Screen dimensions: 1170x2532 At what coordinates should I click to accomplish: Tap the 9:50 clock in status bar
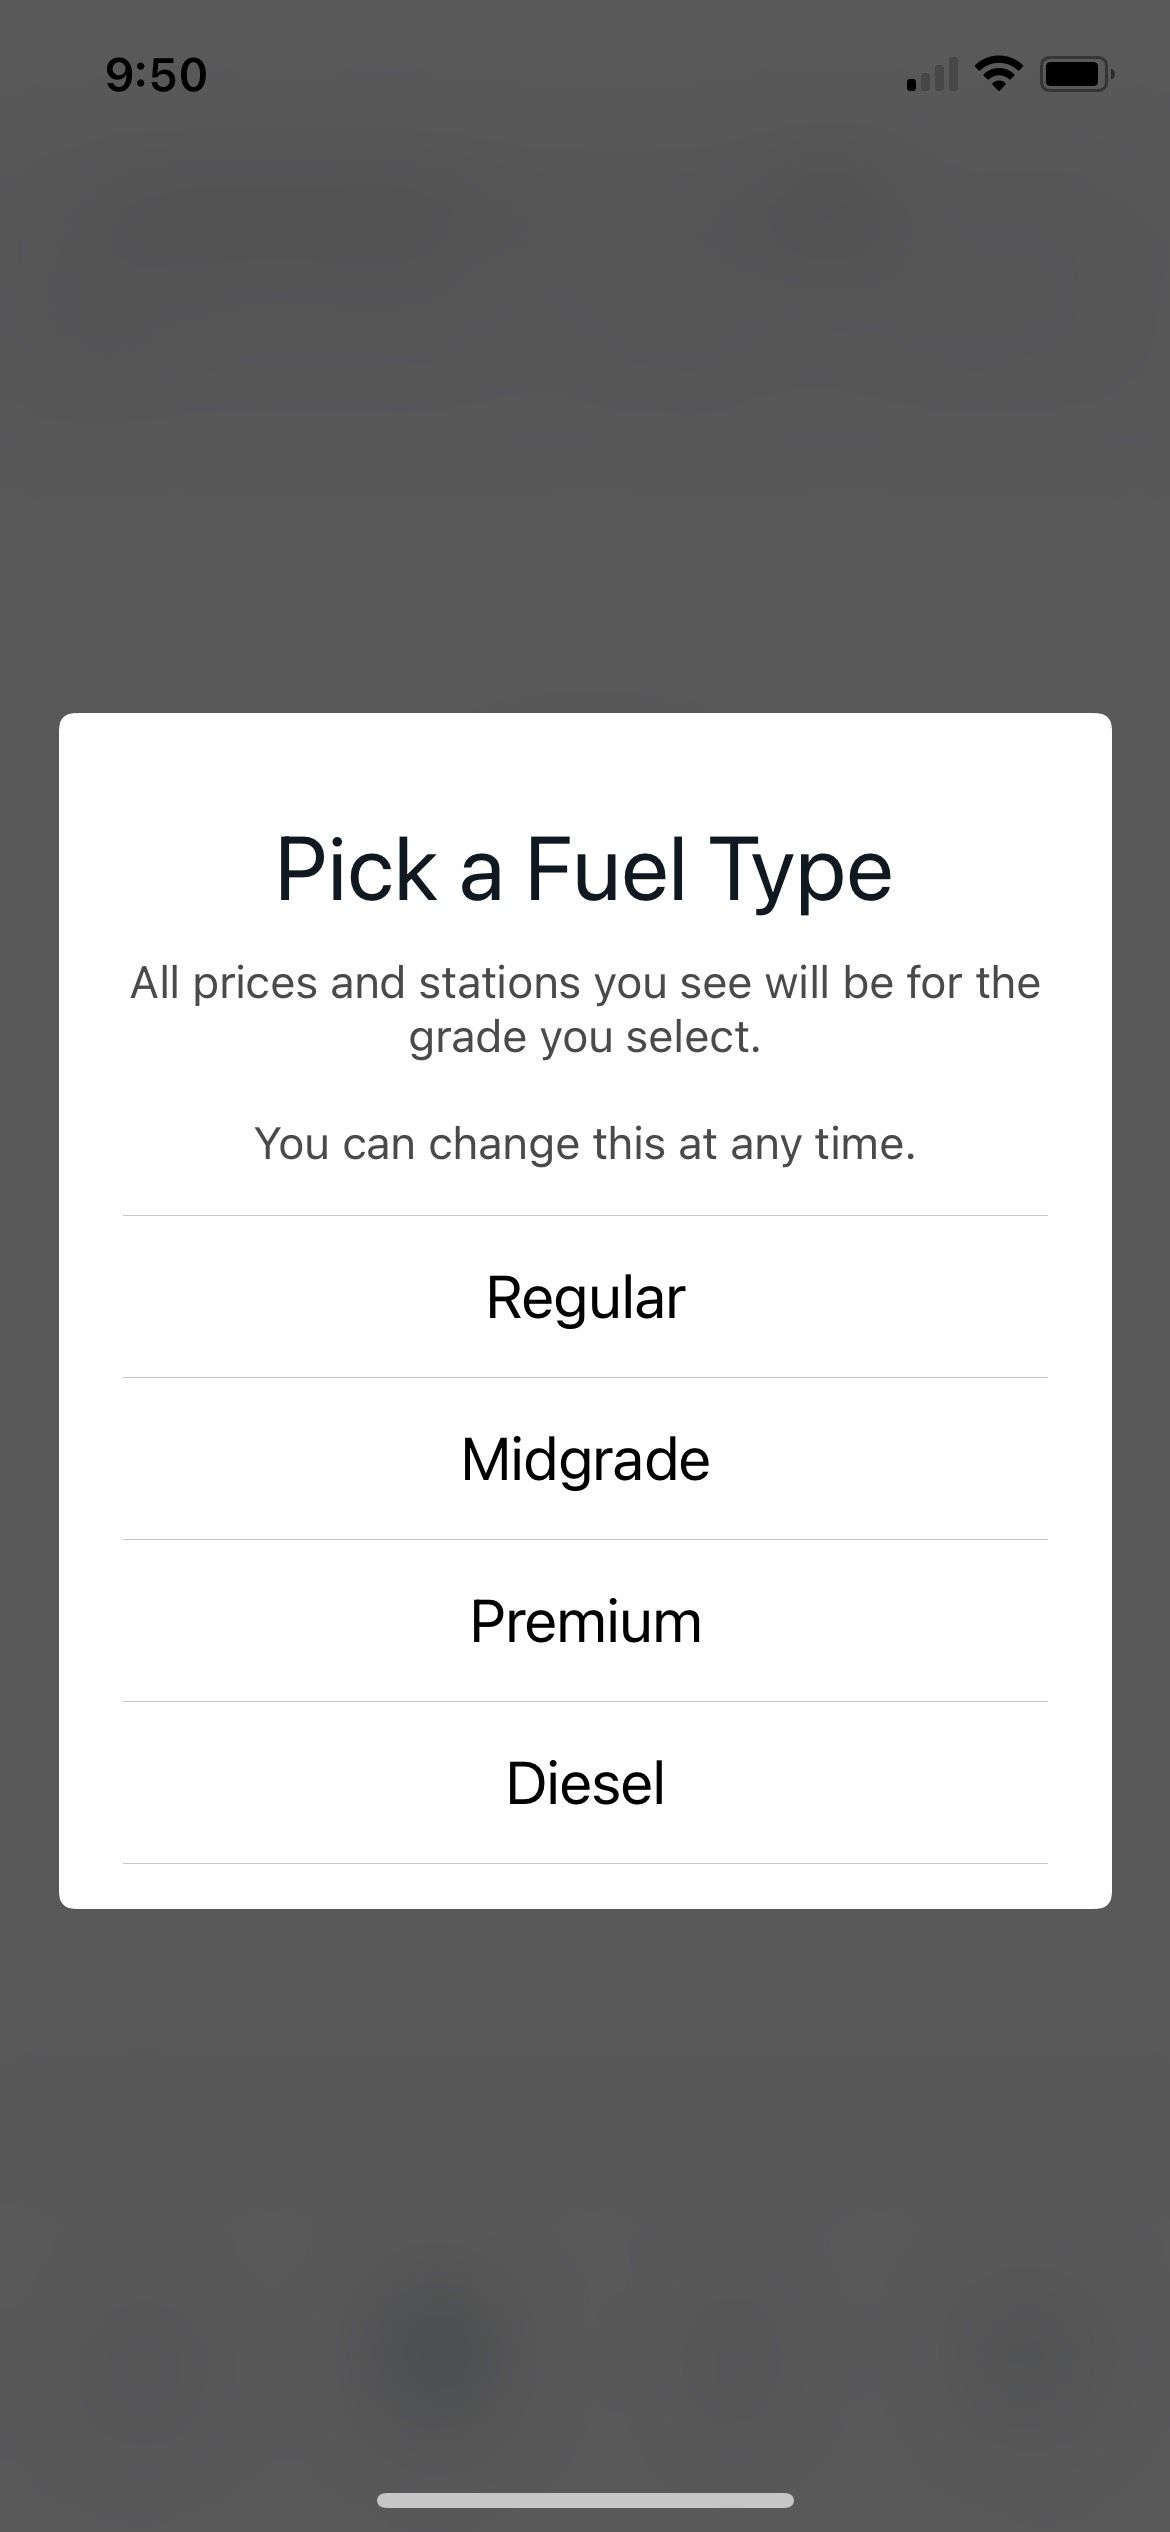click(x=156, y=75)
